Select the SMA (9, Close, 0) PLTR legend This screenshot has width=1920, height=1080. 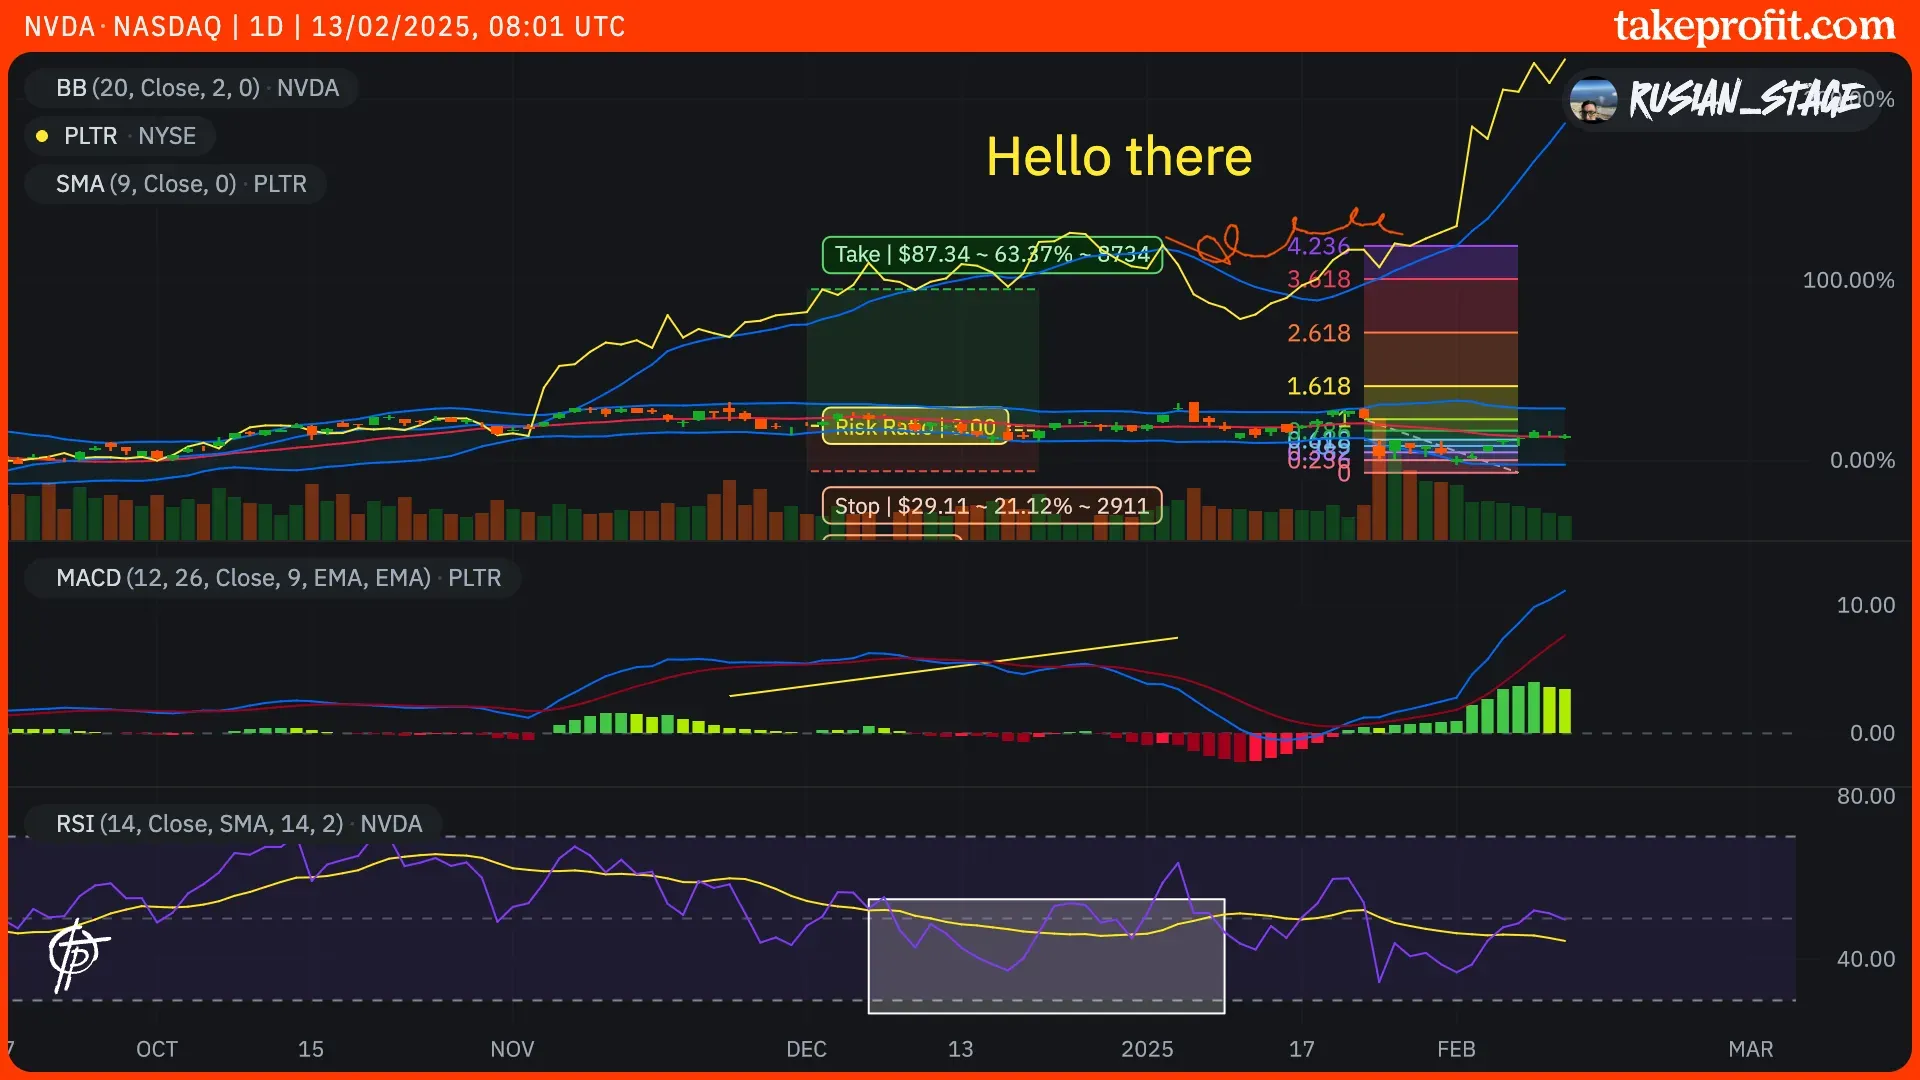click(x=181, y=184)
